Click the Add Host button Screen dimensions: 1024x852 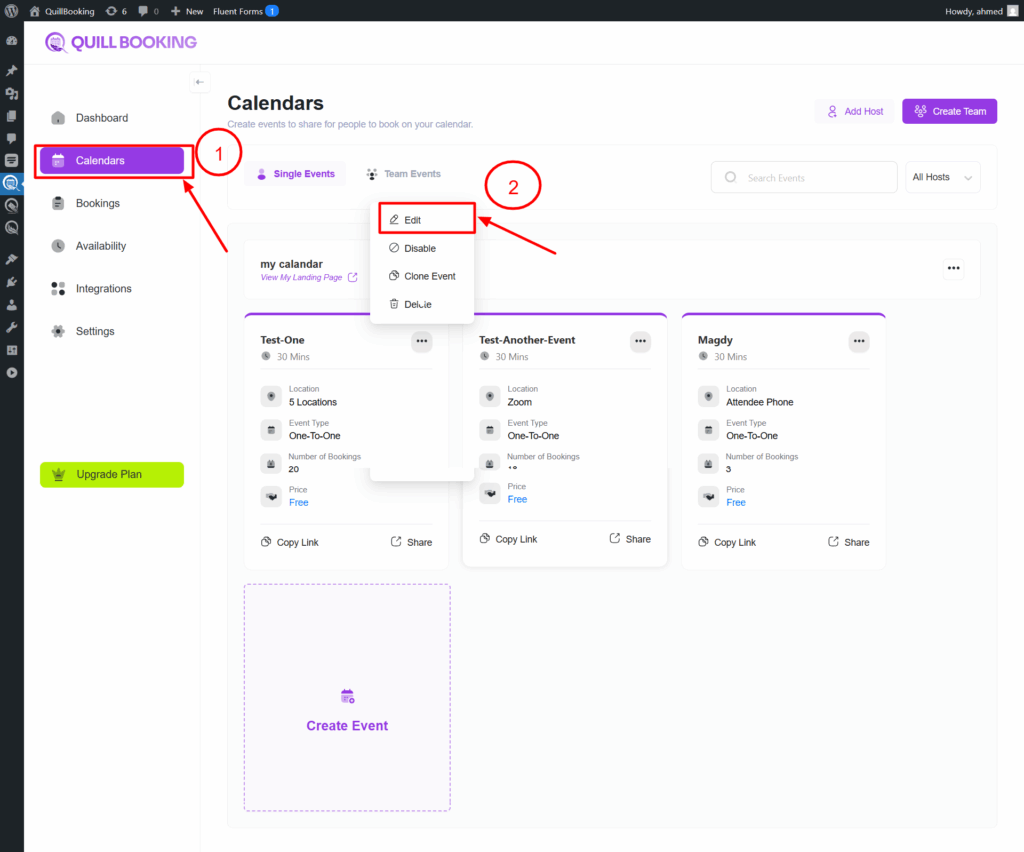[854, 111]
